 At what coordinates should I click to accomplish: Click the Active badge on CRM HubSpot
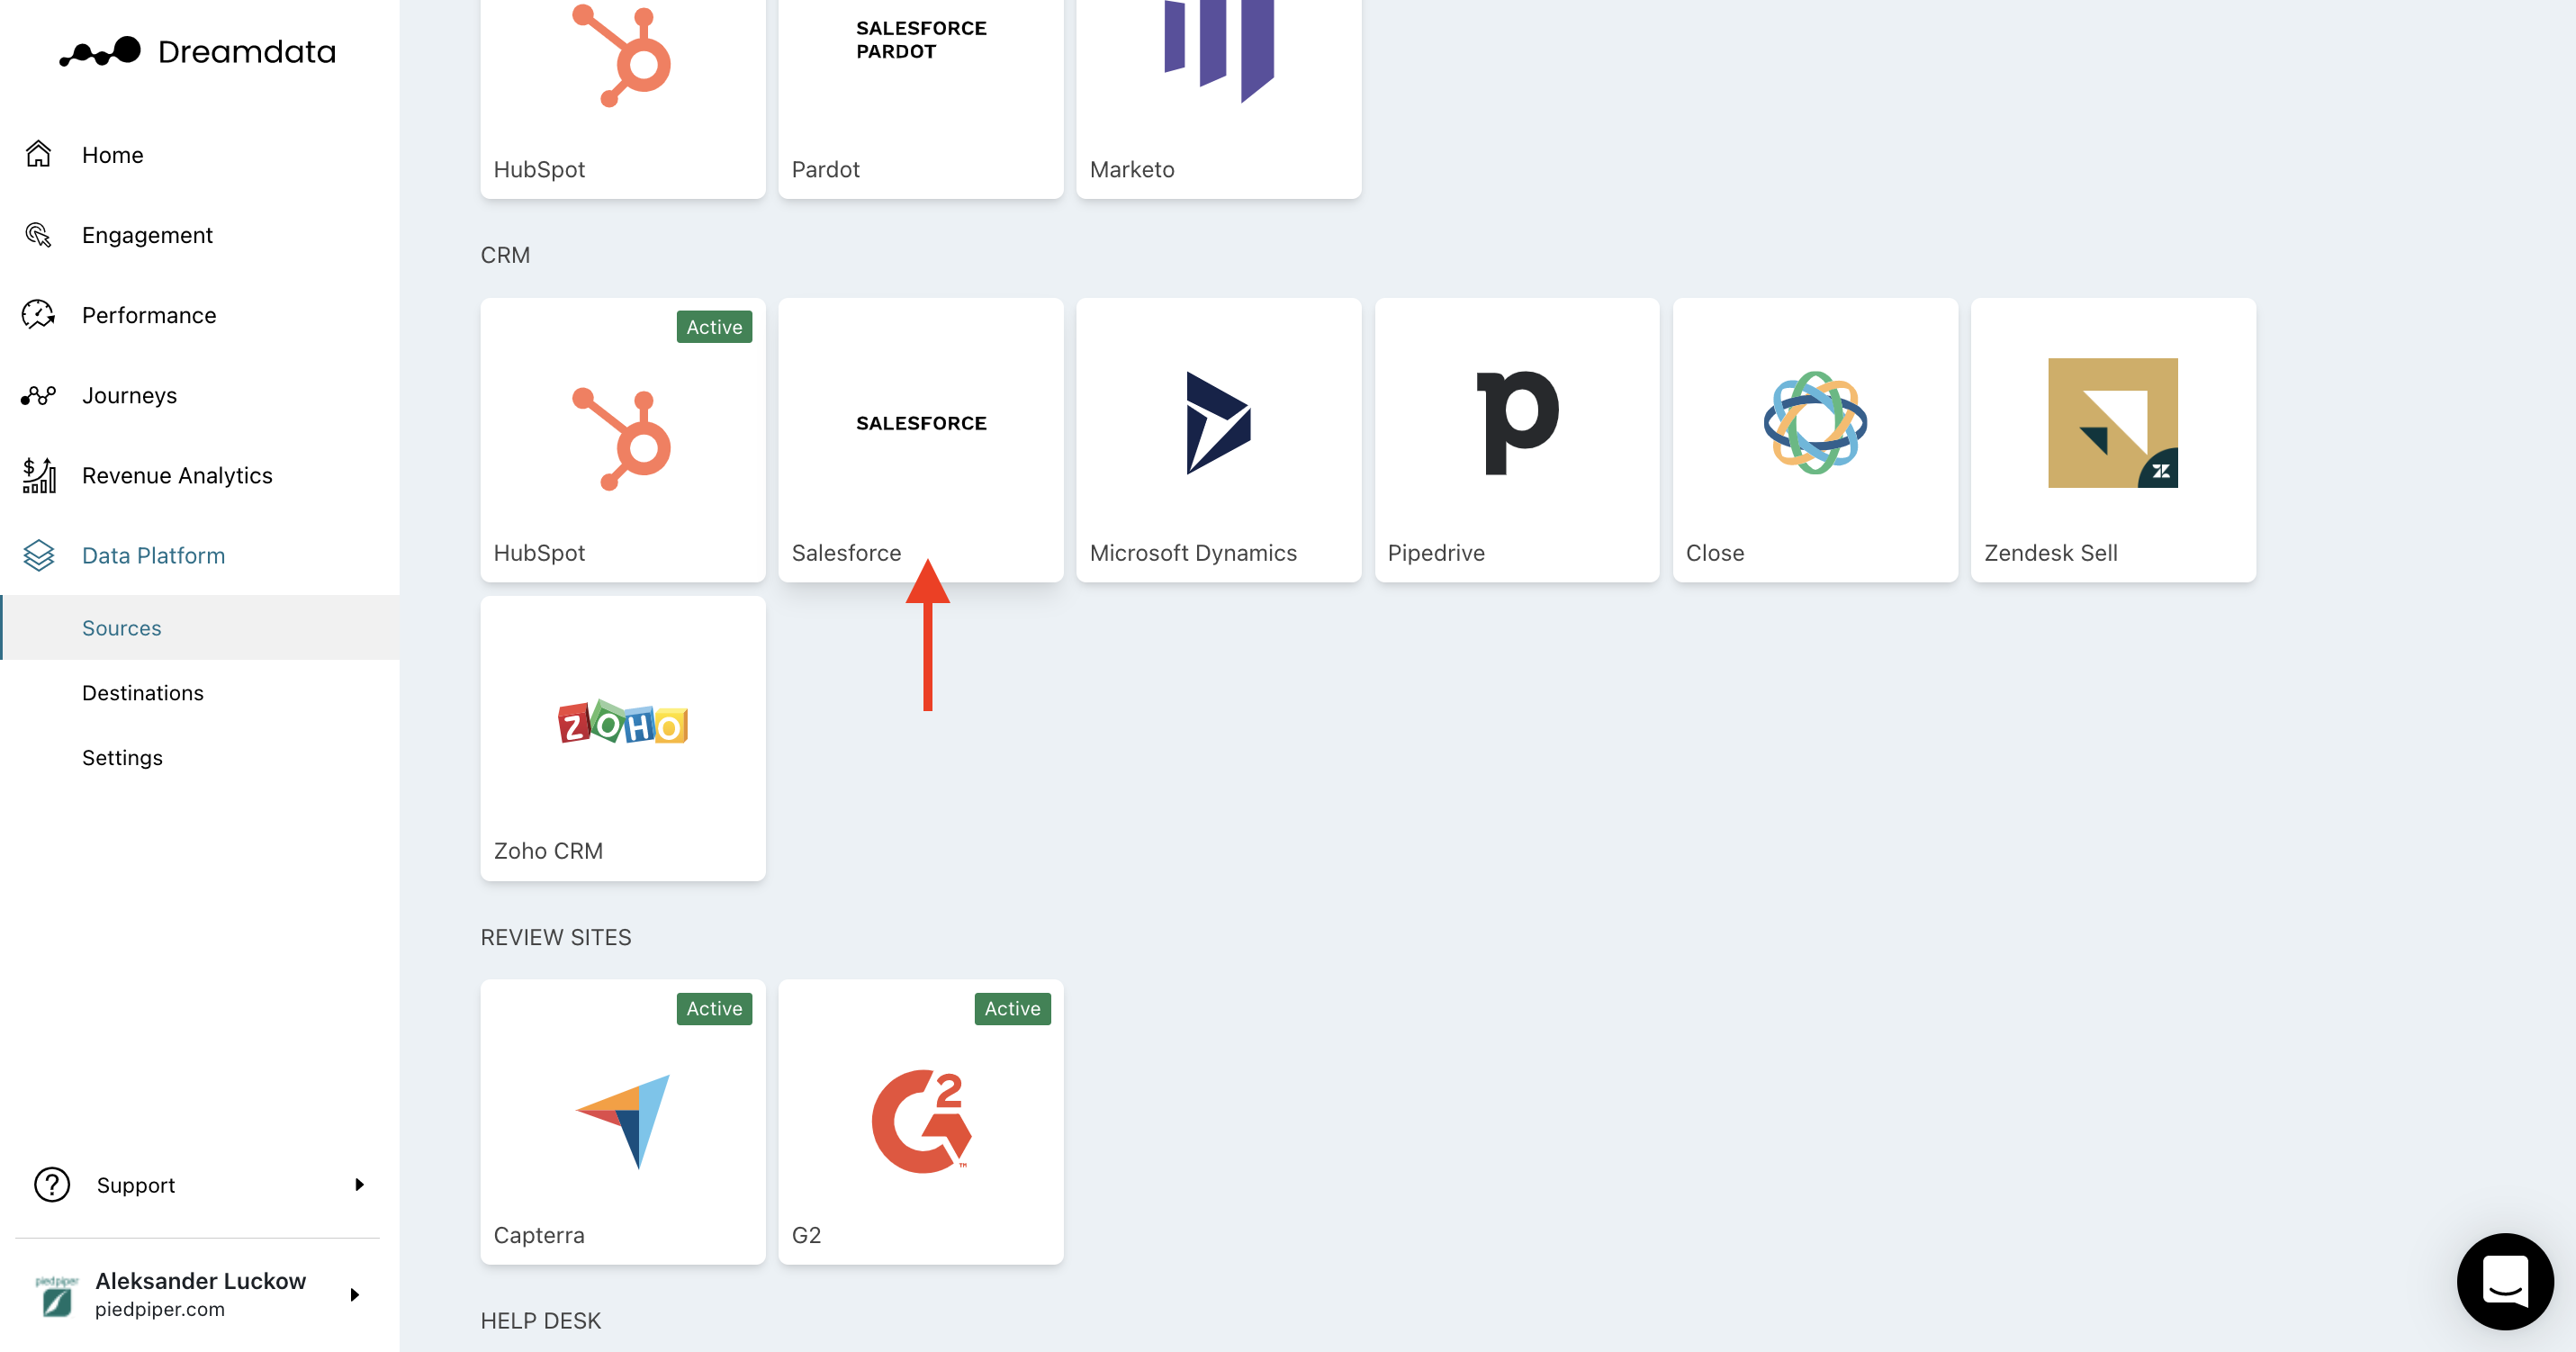click(x=714, y=327)
